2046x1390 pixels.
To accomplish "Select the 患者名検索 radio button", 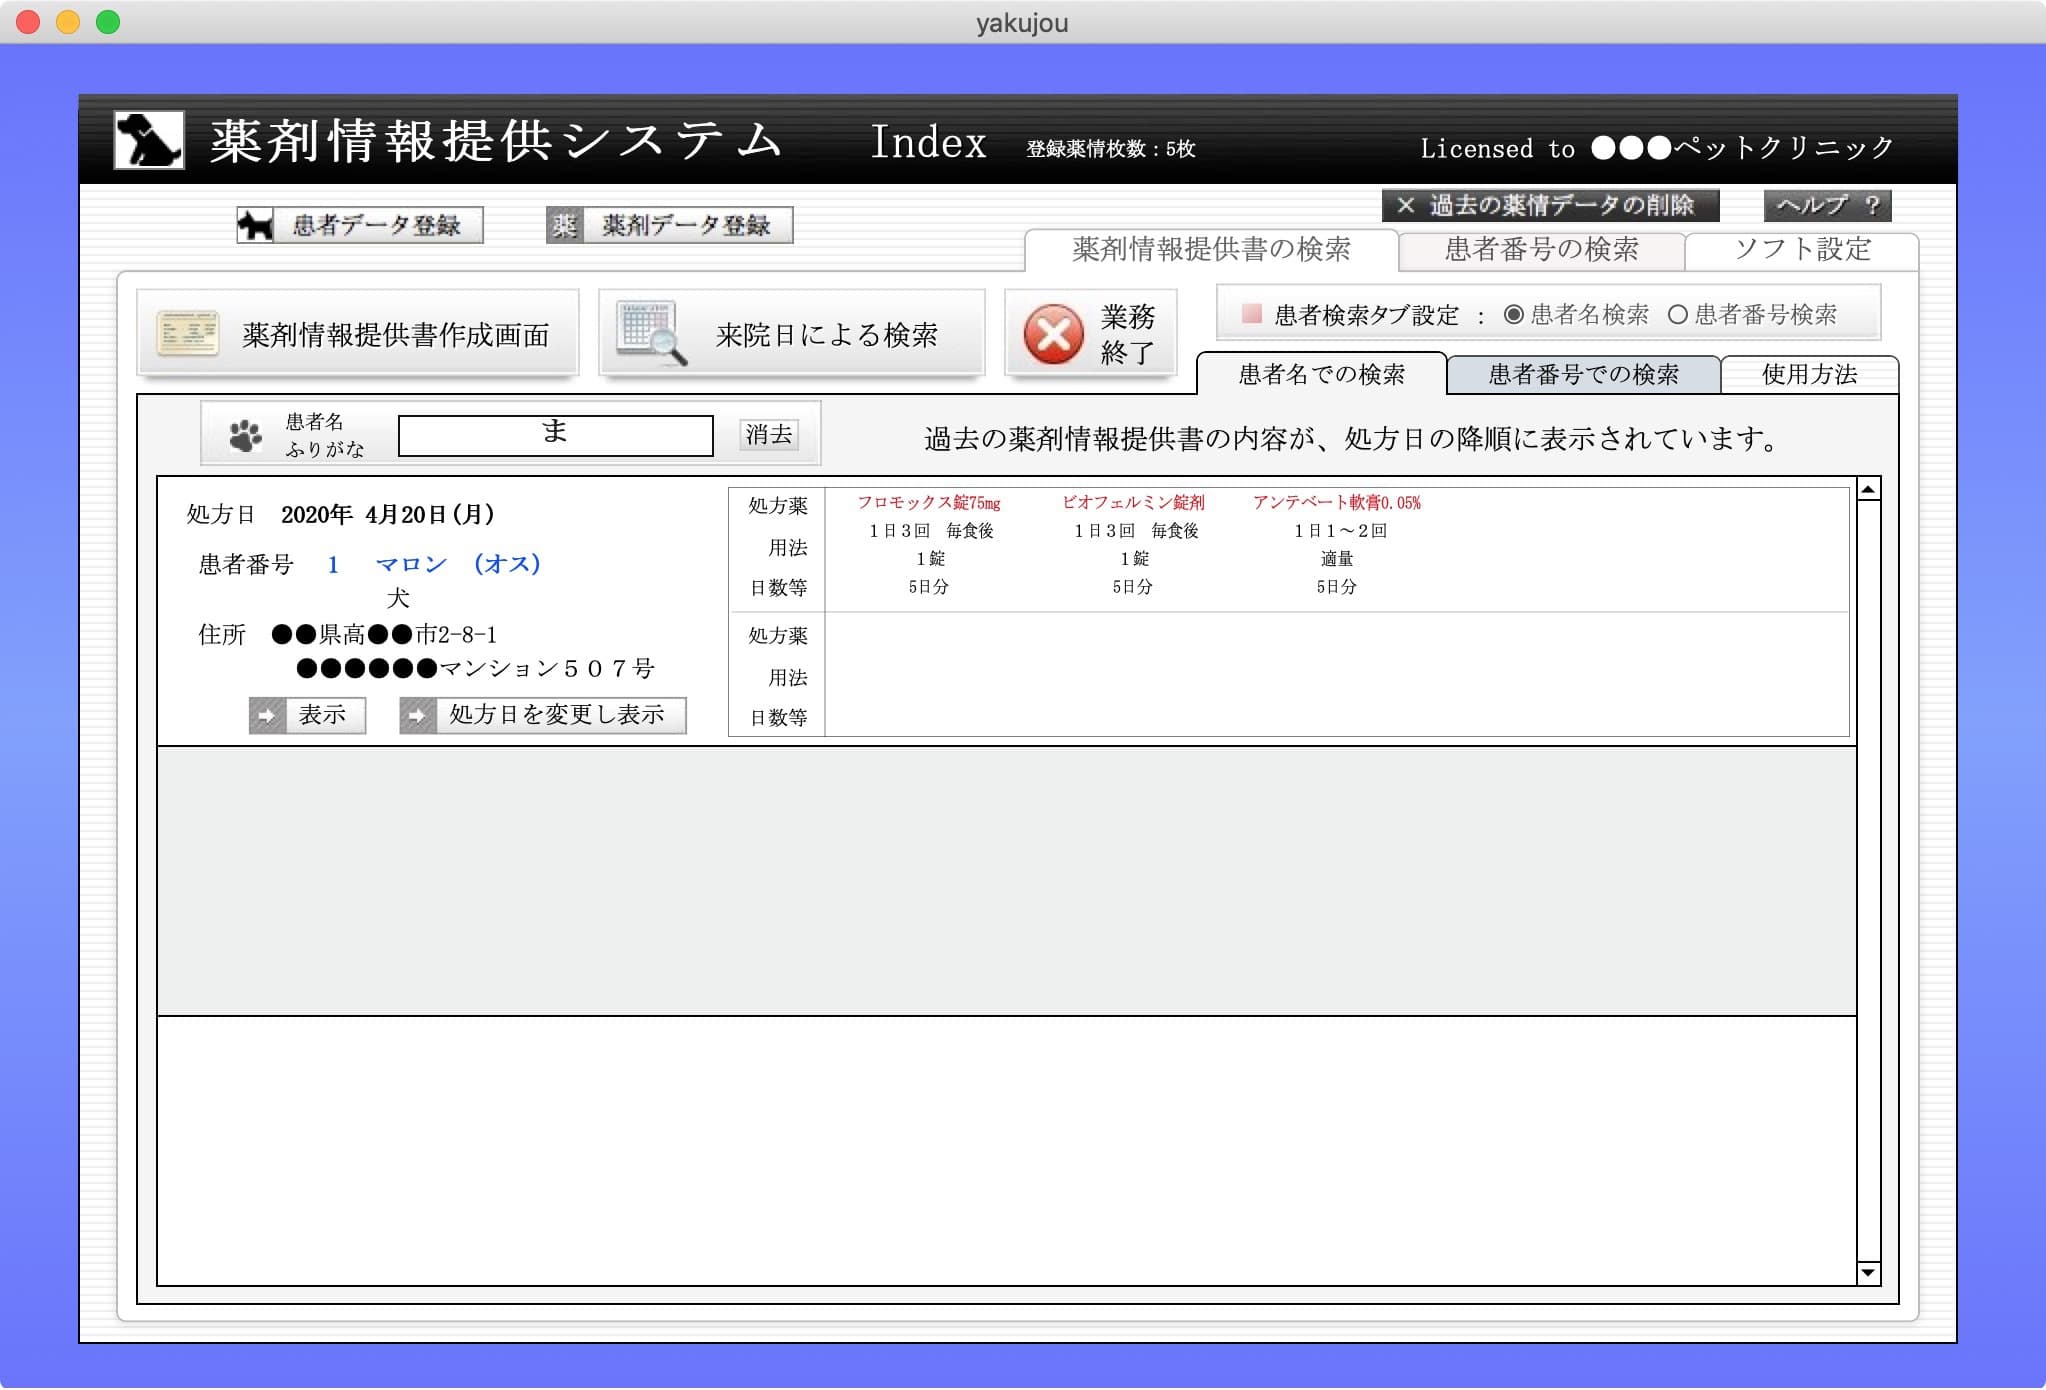I will [1513, 315].
